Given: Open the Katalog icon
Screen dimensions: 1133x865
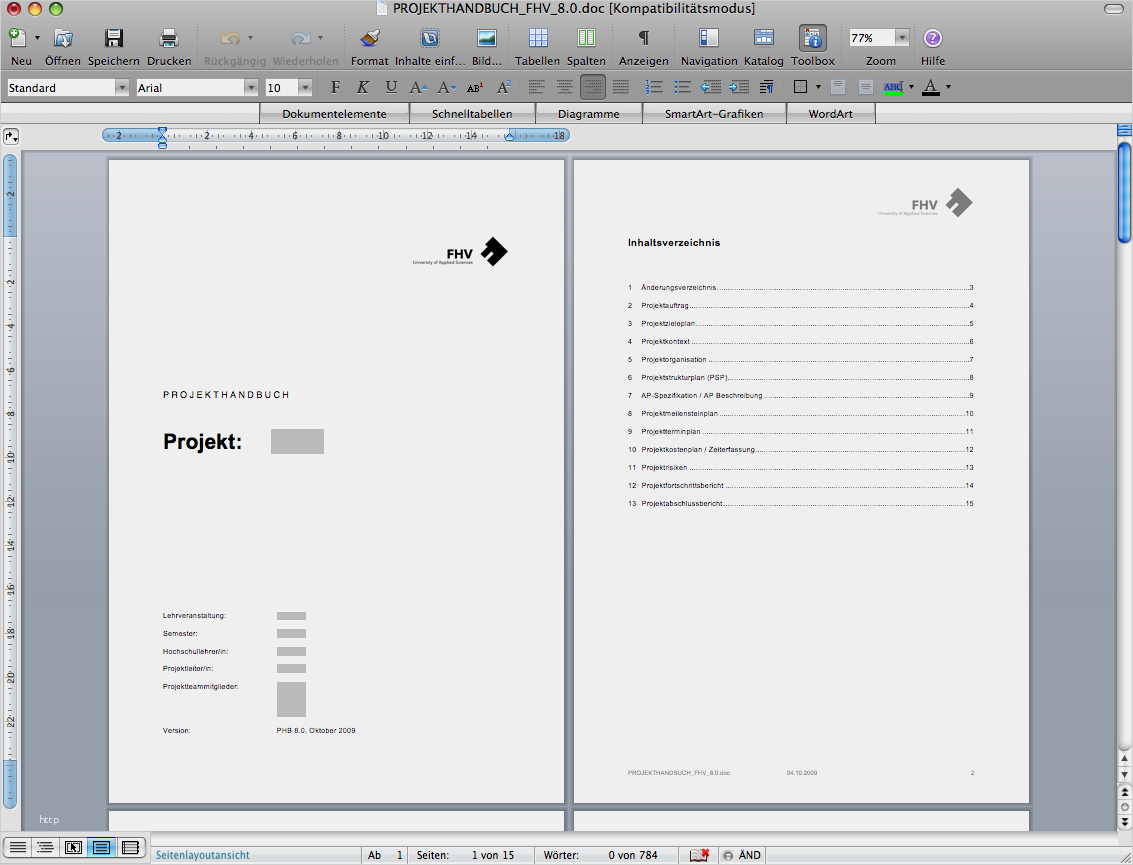Looking at the screenshot, I should (x=764, y=38).
